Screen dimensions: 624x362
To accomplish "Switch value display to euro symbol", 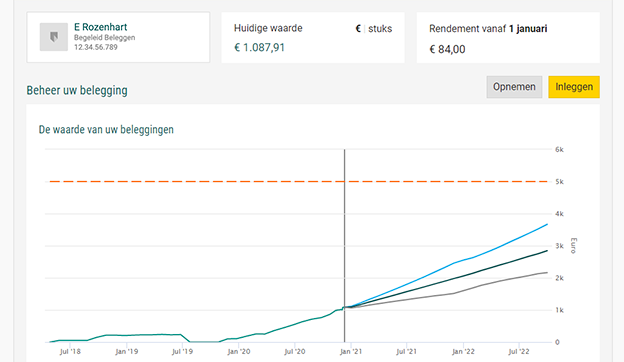I will tap(358, 29).
